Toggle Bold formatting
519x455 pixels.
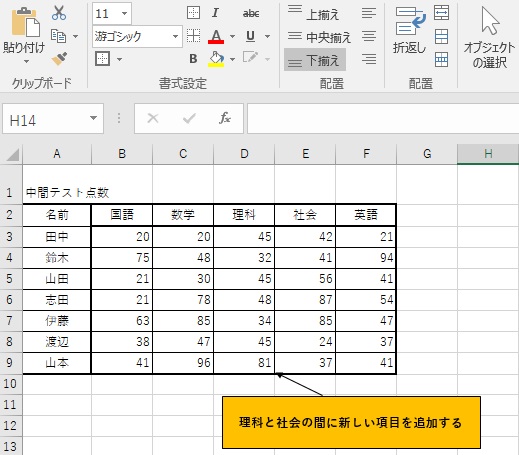click(x=193, y=59)
